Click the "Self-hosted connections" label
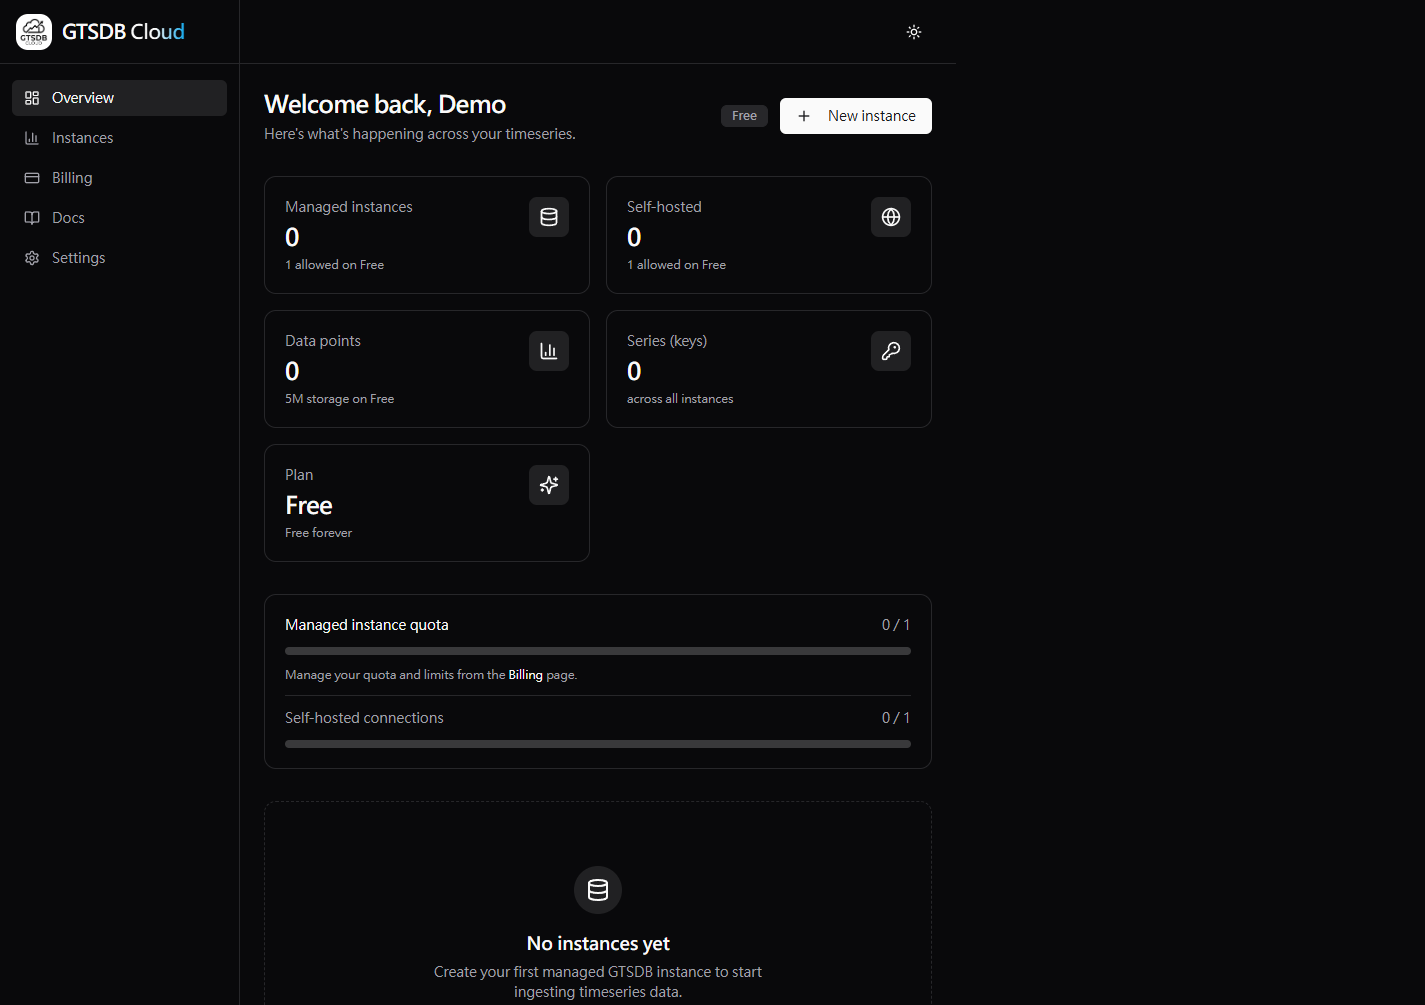The height and width of the screenshot is (1005, 1425). coord(364,718)
